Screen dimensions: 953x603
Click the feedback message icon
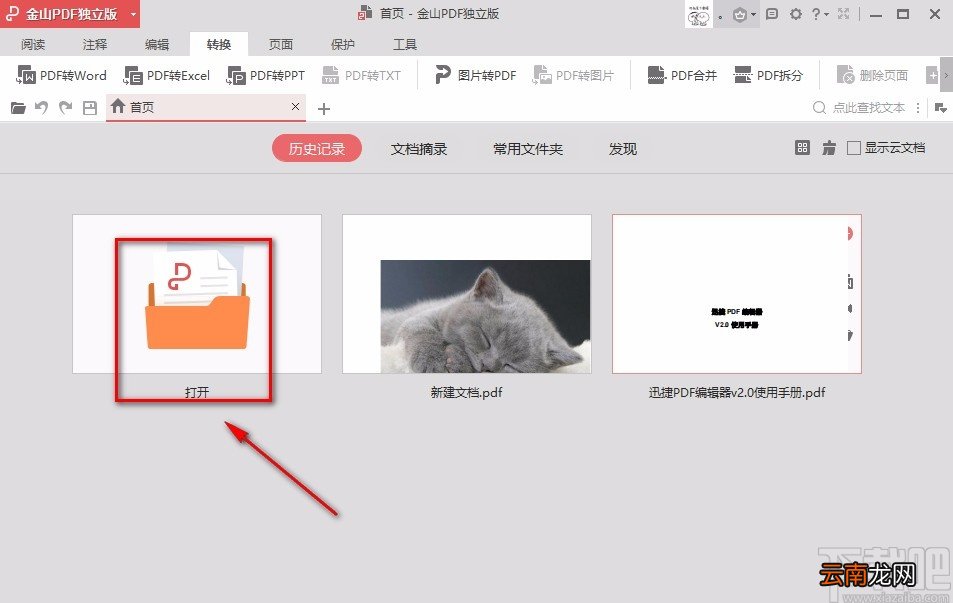pyautogui.click(x=772, y=13)
